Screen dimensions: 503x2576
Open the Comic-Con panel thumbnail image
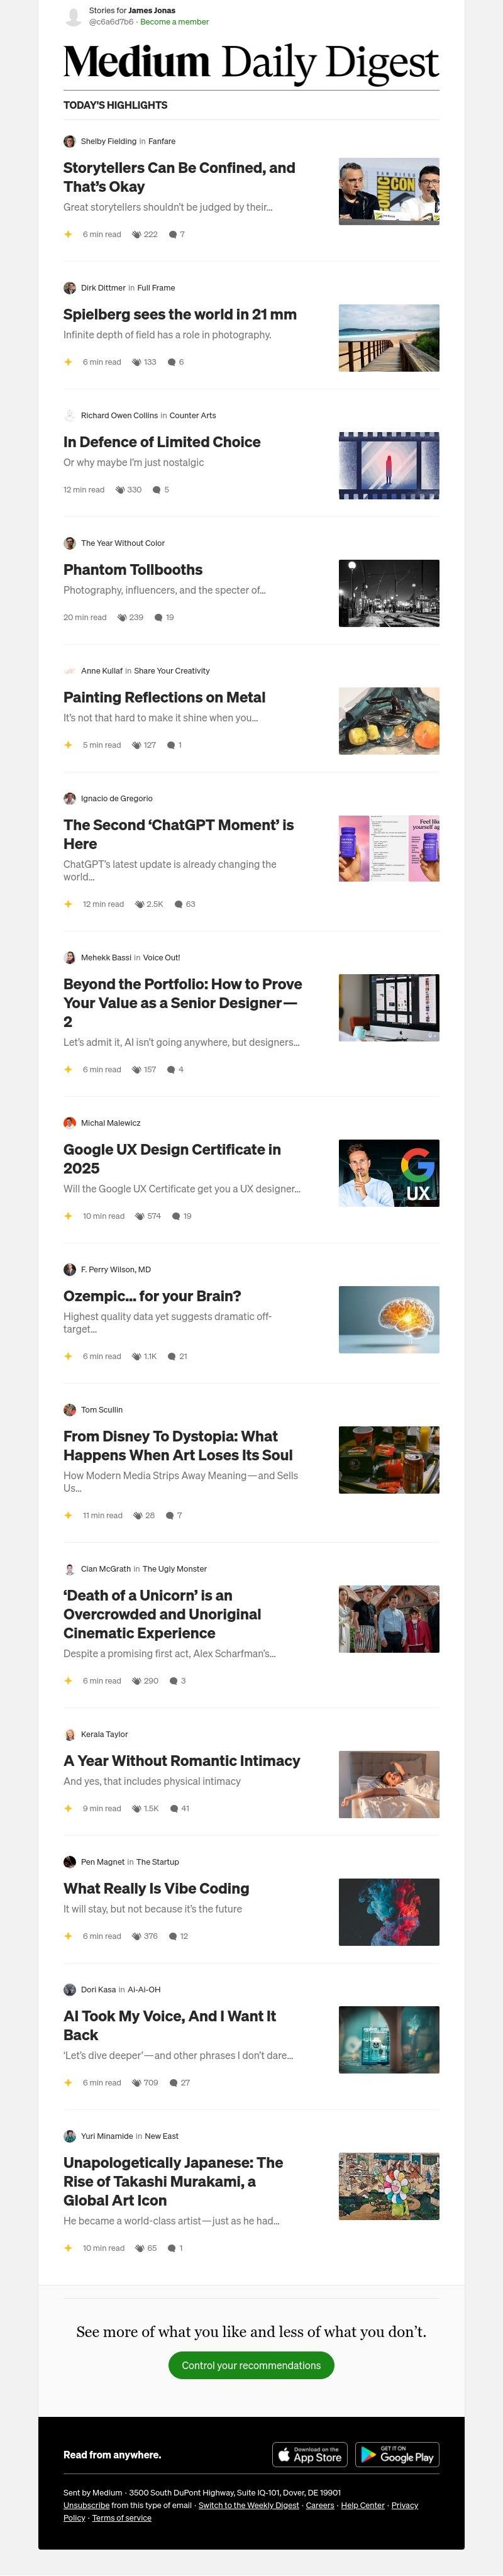pos(389,191)
